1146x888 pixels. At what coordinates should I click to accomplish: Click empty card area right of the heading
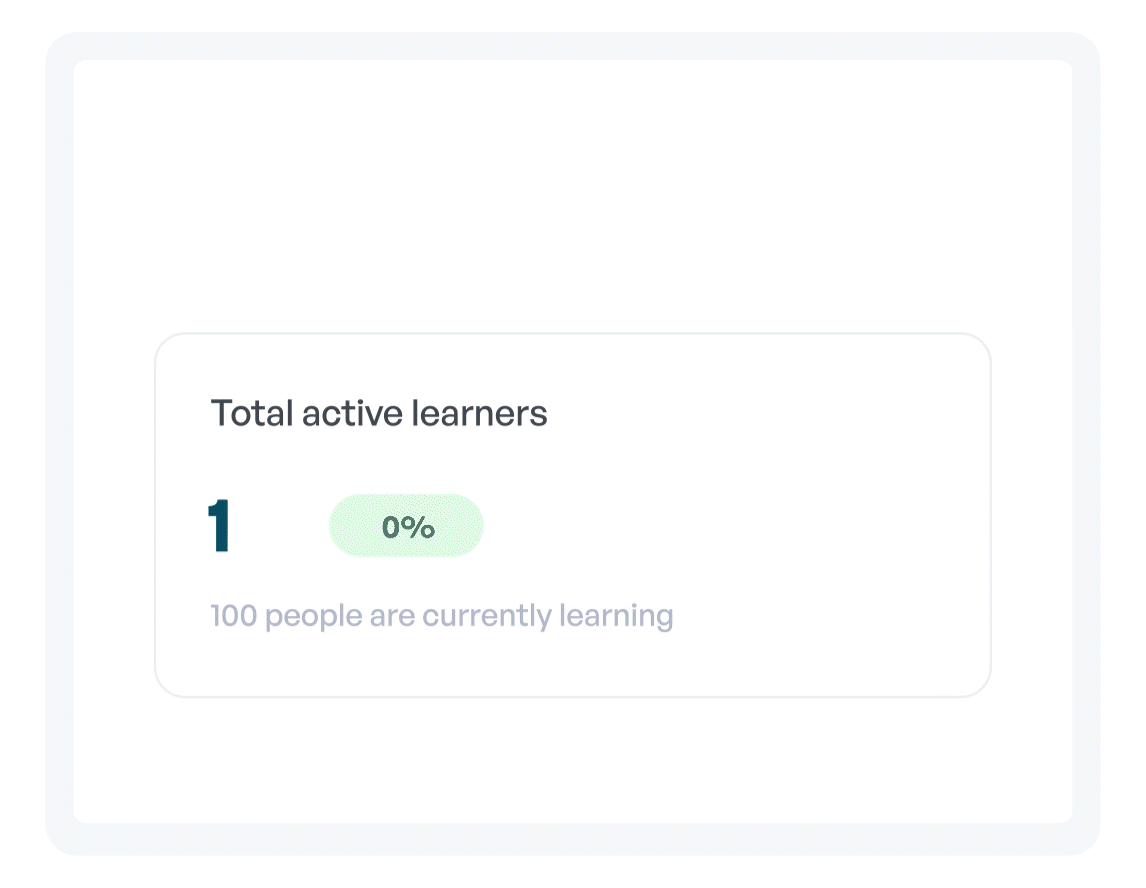pos(760,413)
